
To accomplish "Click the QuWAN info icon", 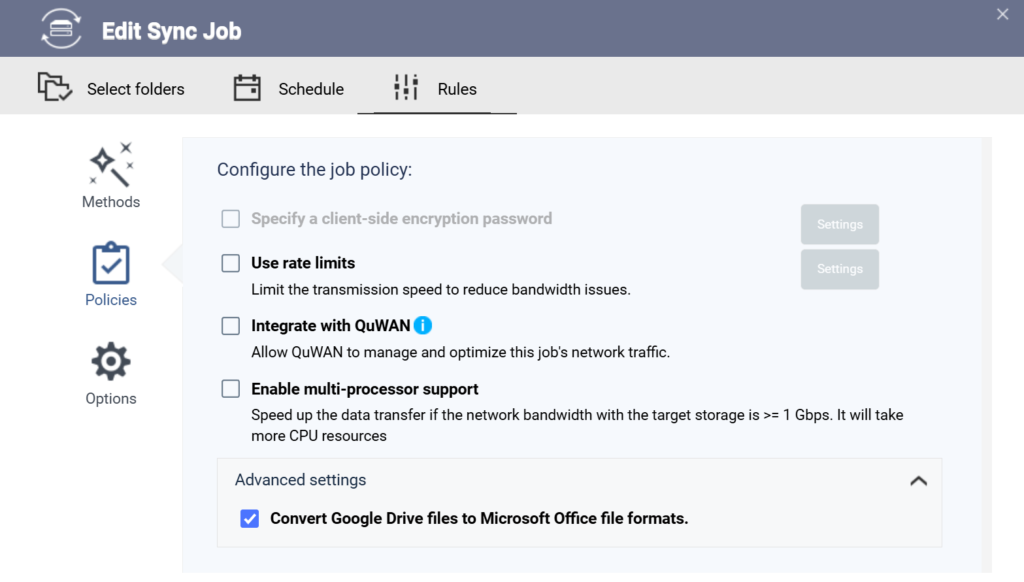I will (423, 325).
